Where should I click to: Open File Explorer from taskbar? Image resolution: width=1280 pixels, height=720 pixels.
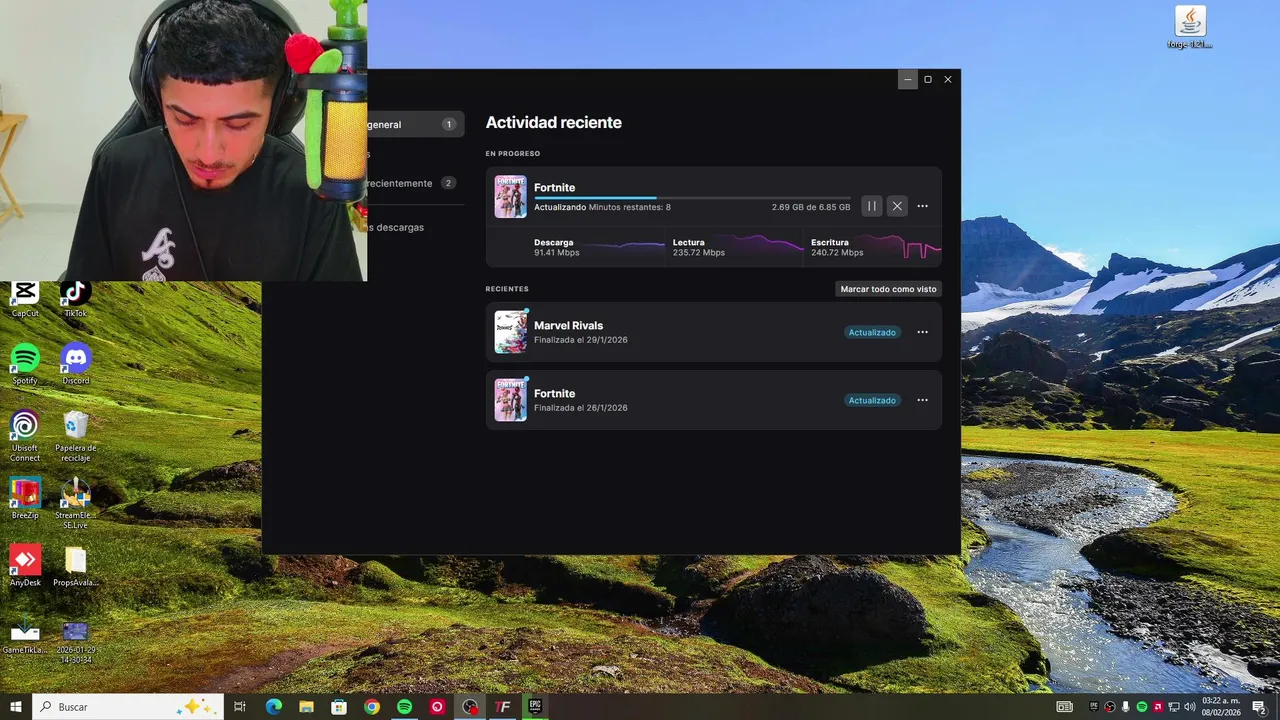pyautogui.click(x=306, y=706)
